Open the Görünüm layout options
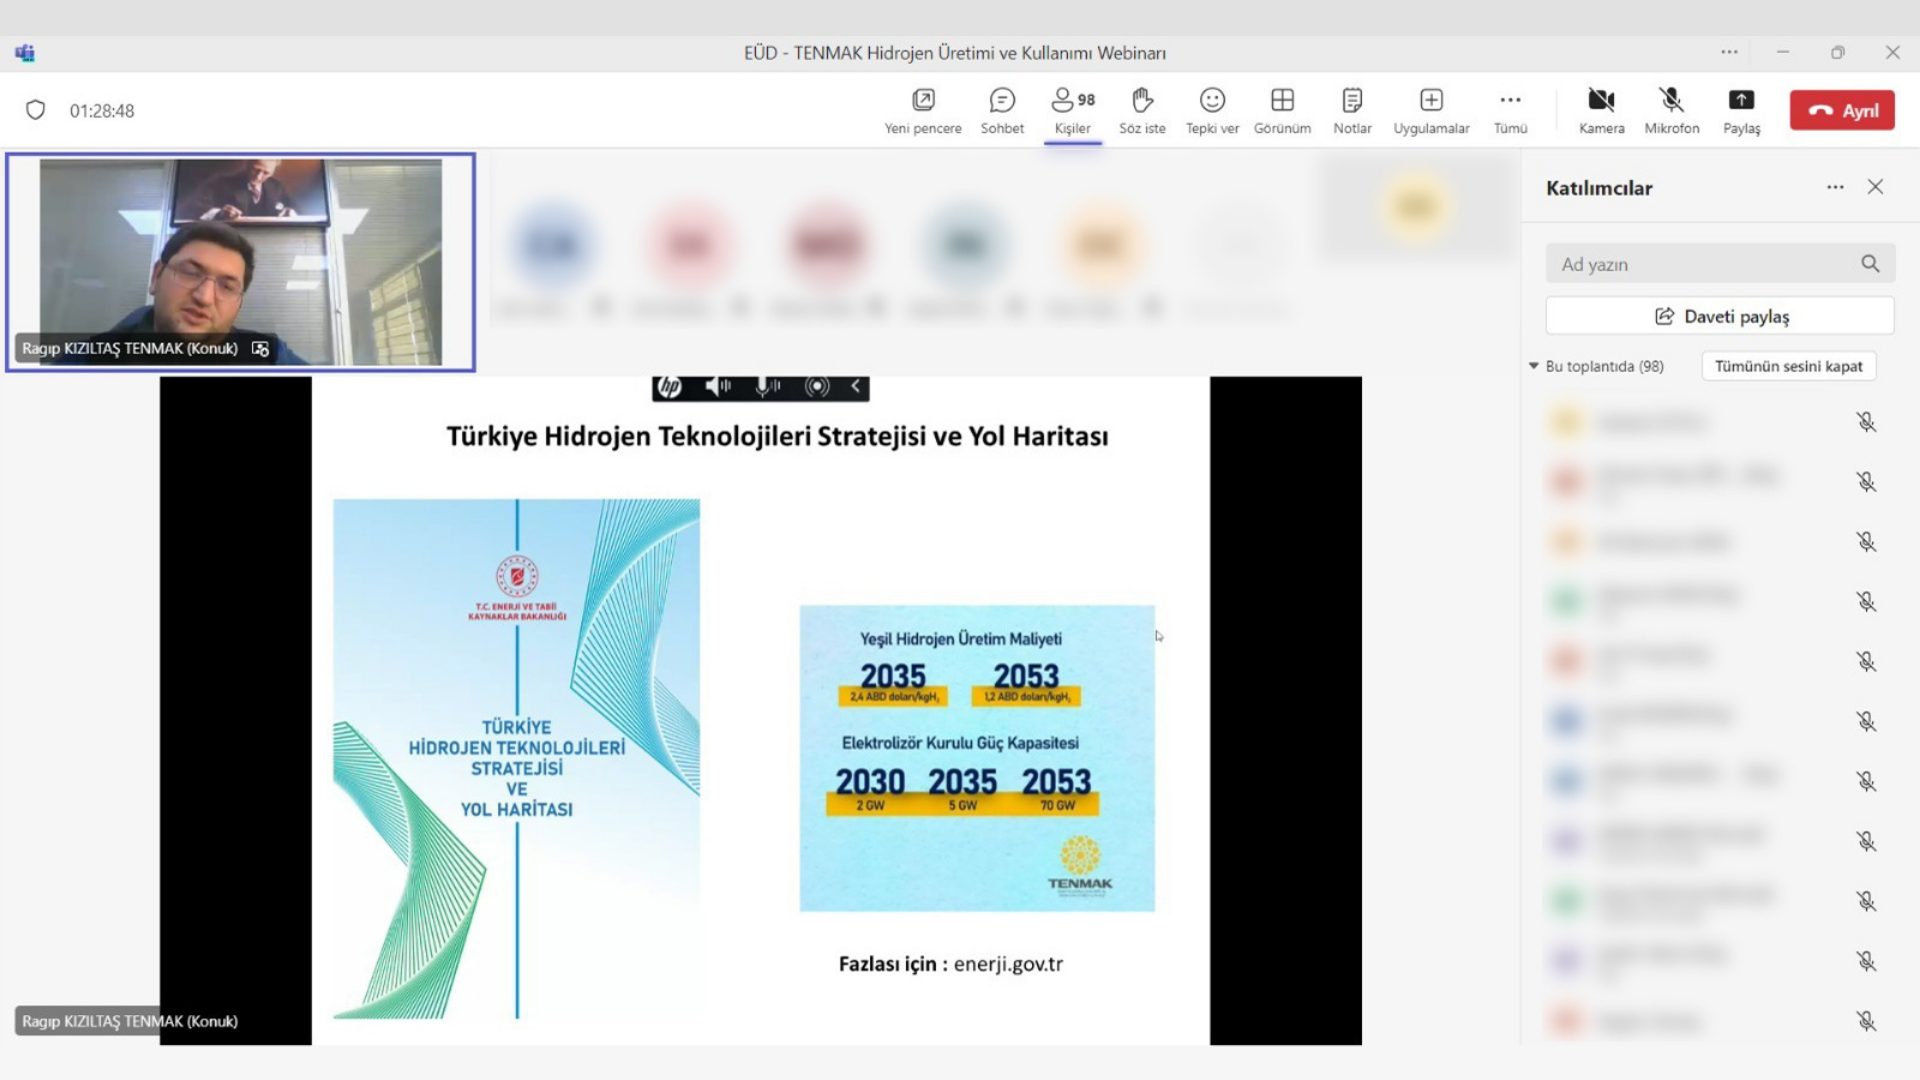 coord(1282,110)
